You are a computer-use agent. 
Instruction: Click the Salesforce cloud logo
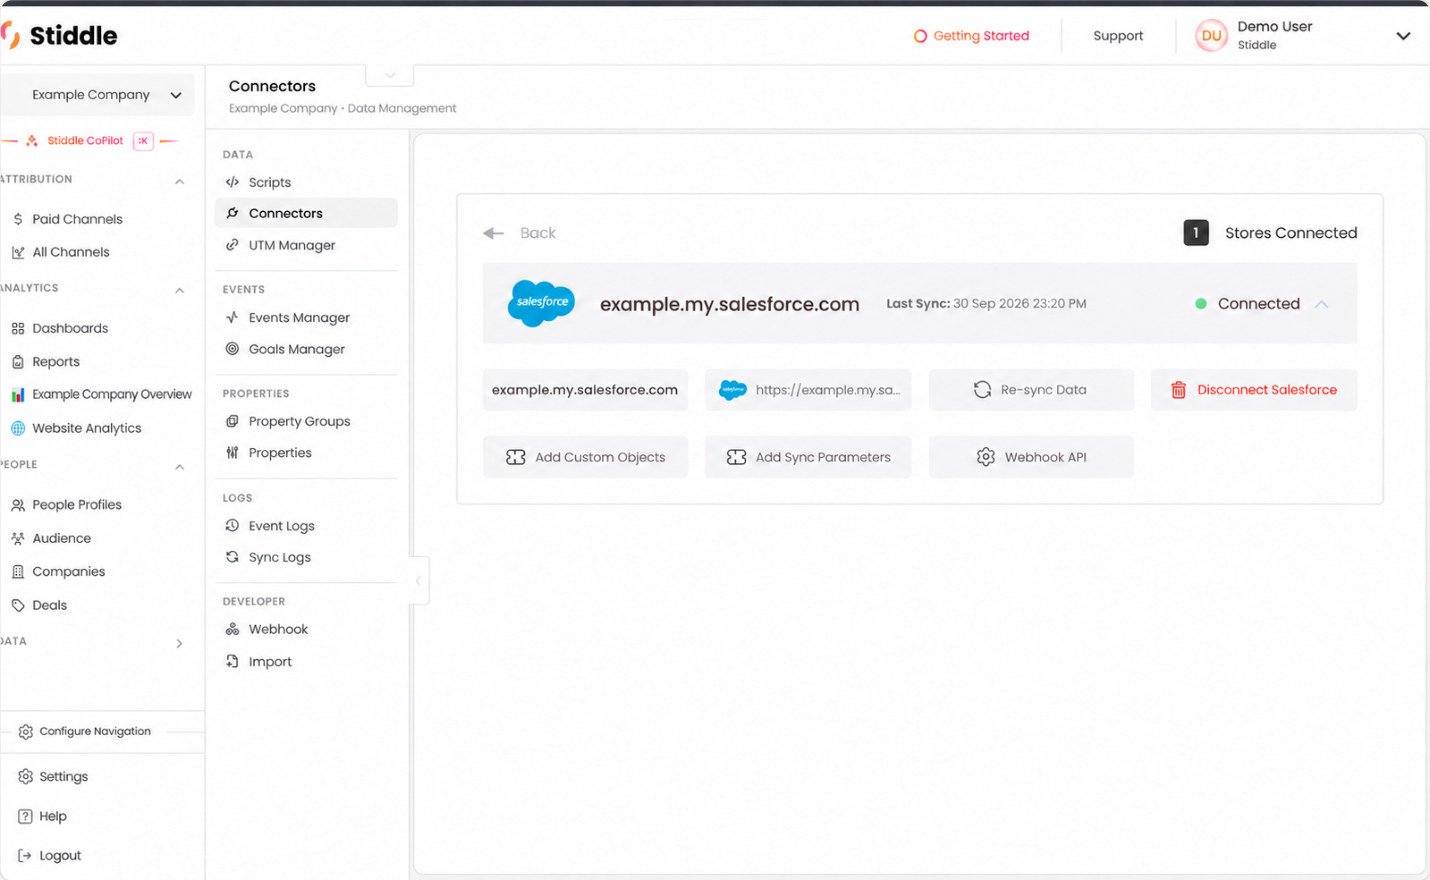pos(541,303)
